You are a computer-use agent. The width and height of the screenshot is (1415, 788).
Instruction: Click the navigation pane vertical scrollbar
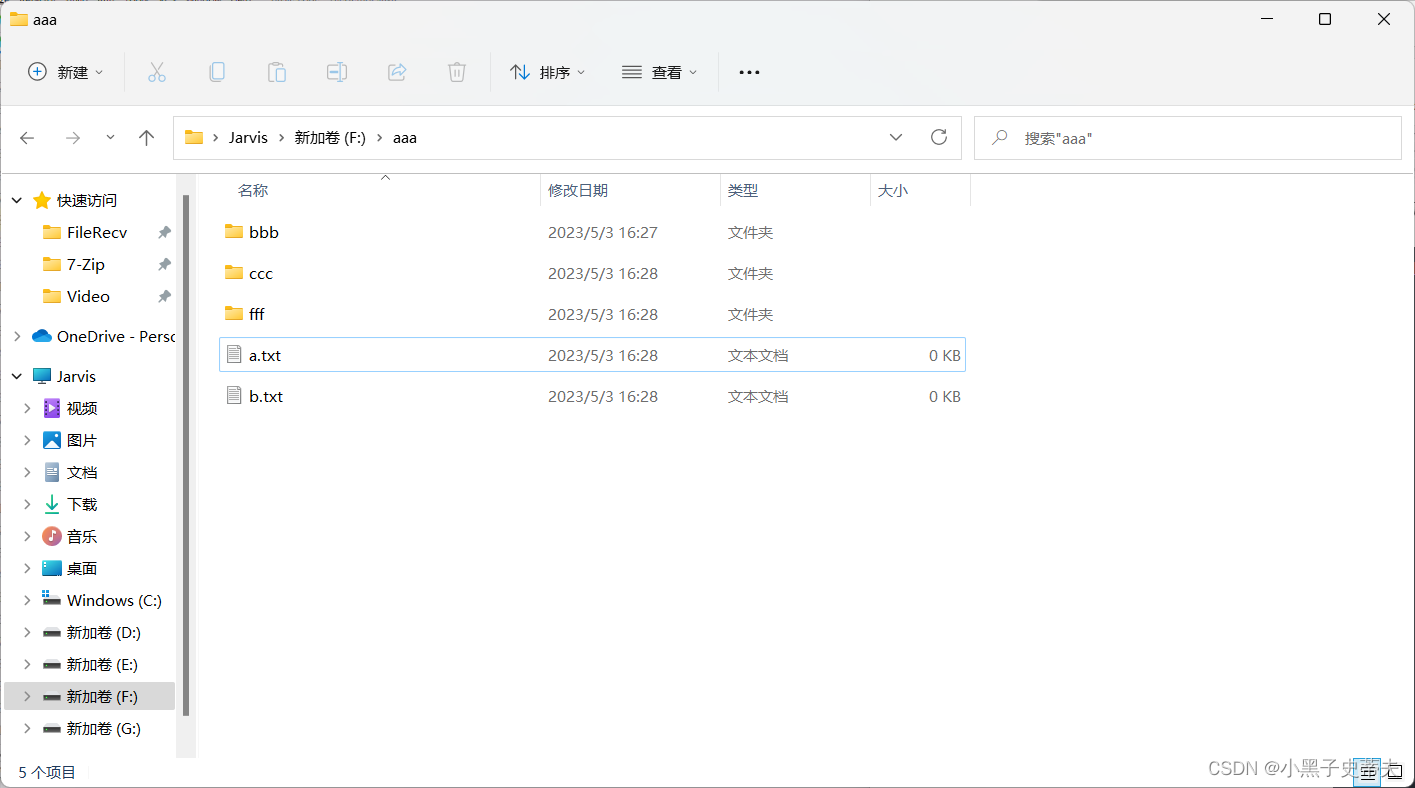[185, 455]
